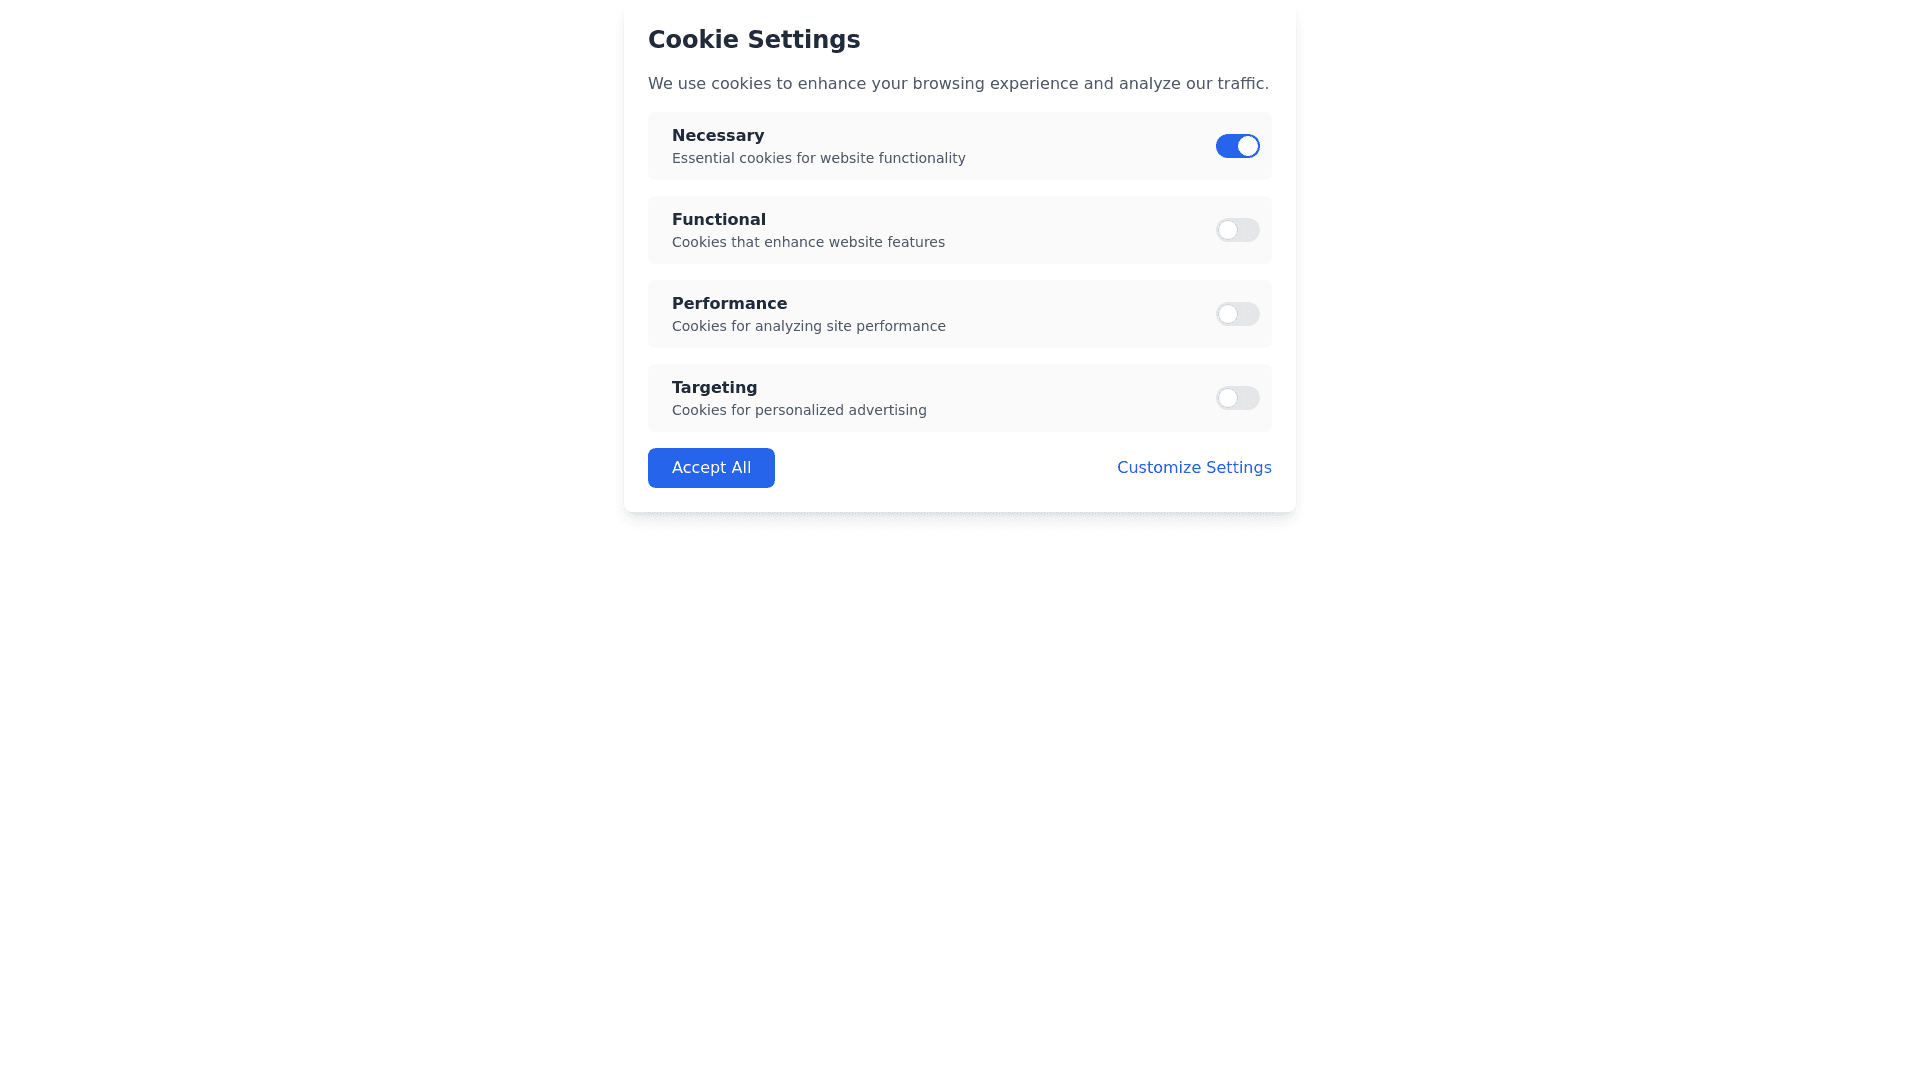Image resolution: width=1920 pixels, height=1080 pixels.
Task: Click the "Cookies for analyzing site performance" description
Action: click(808, 326)
